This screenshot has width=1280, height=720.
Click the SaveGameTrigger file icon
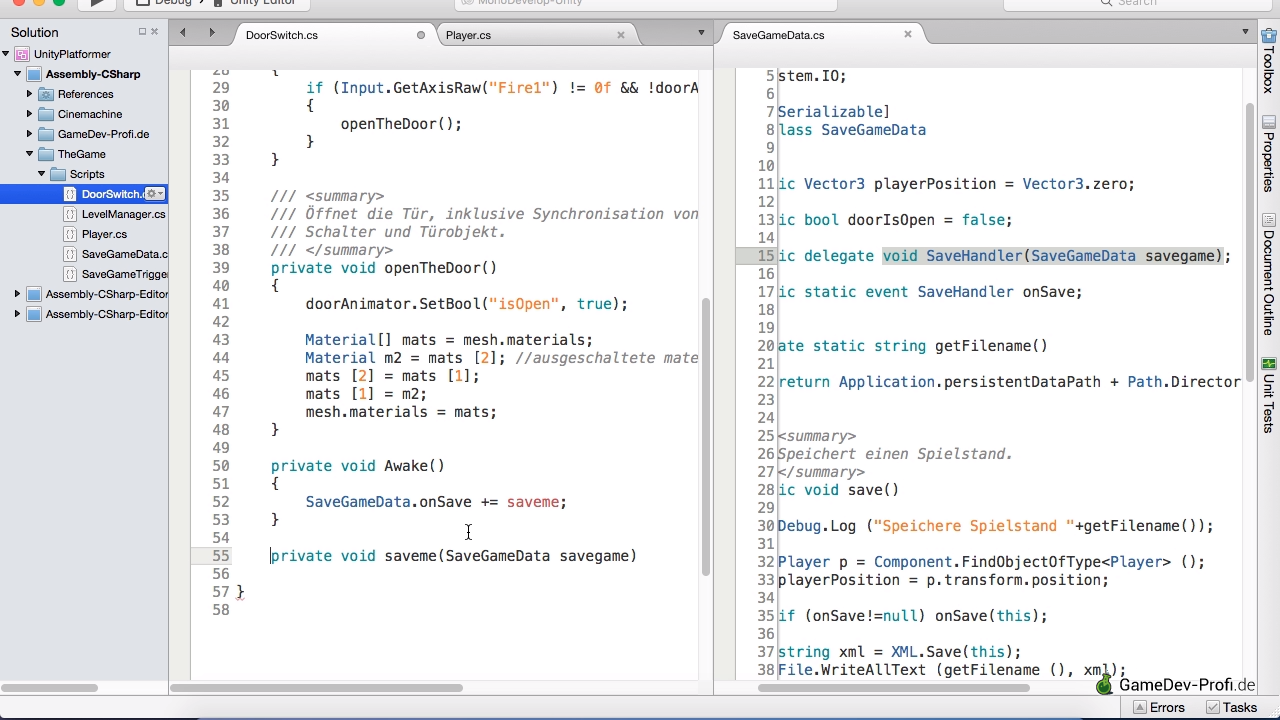tap(70, 274)
